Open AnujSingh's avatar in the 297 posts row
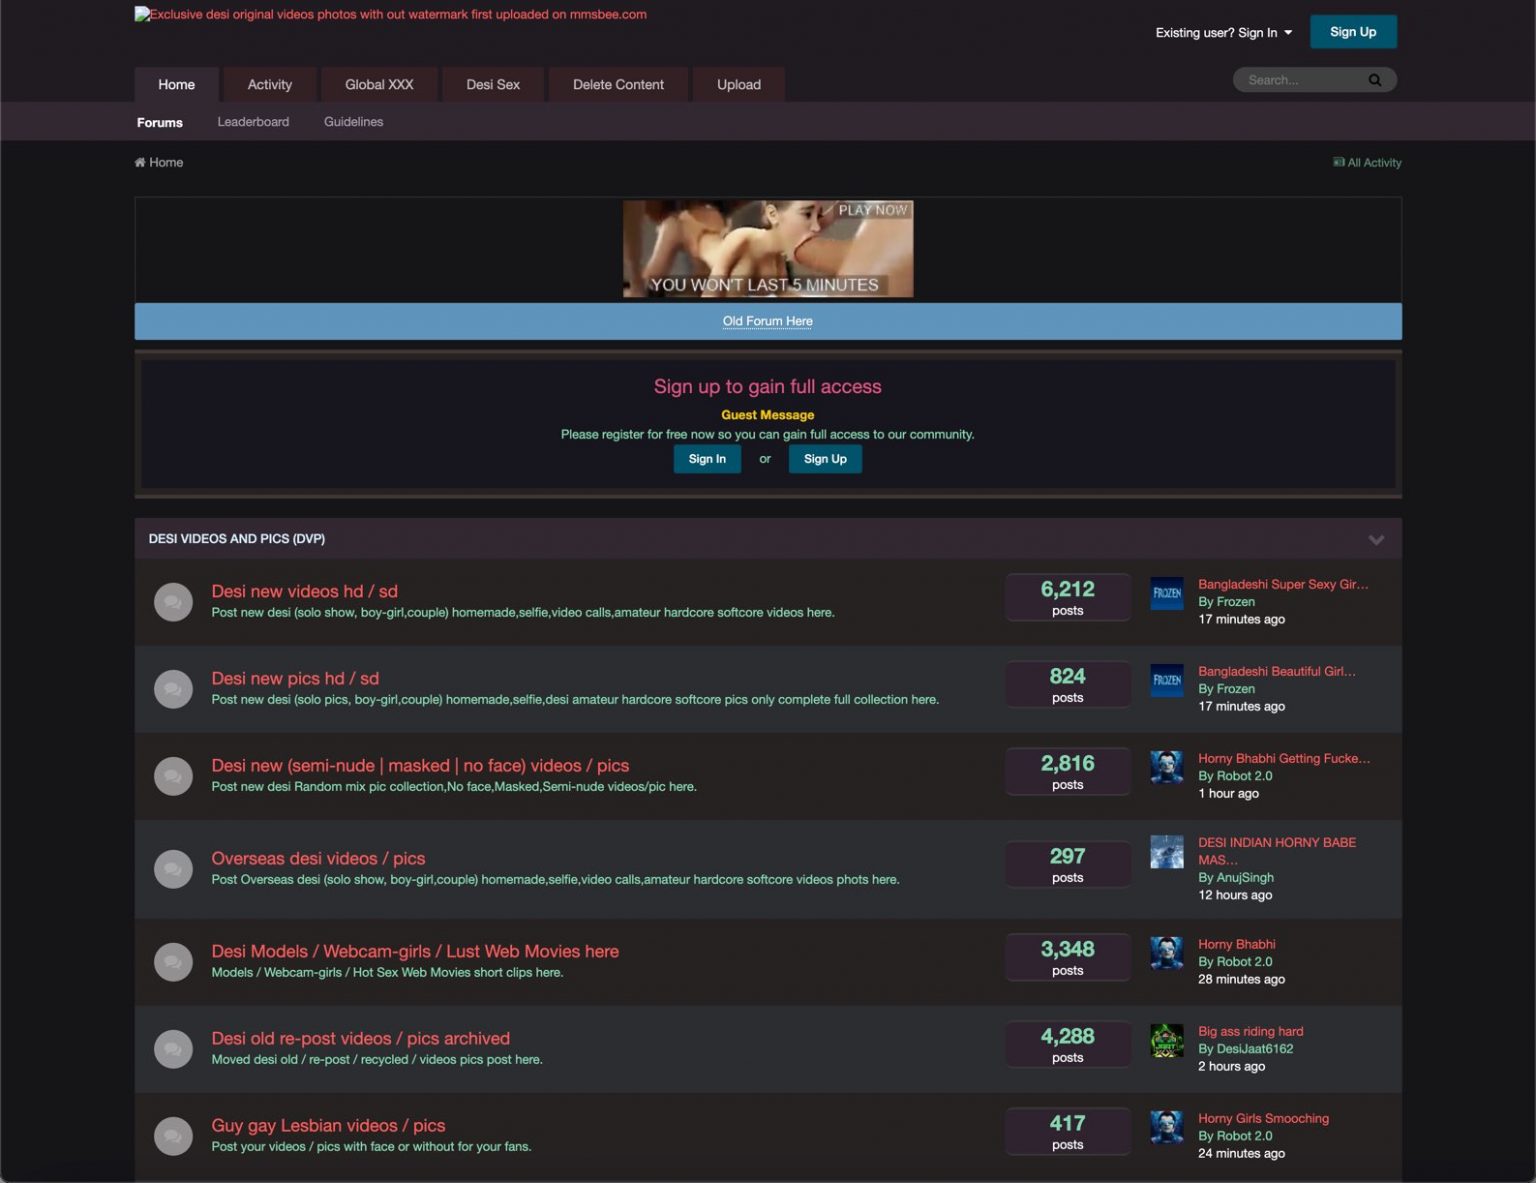The width and height of the screenshot is (1536, 1183). [1167, 852]
